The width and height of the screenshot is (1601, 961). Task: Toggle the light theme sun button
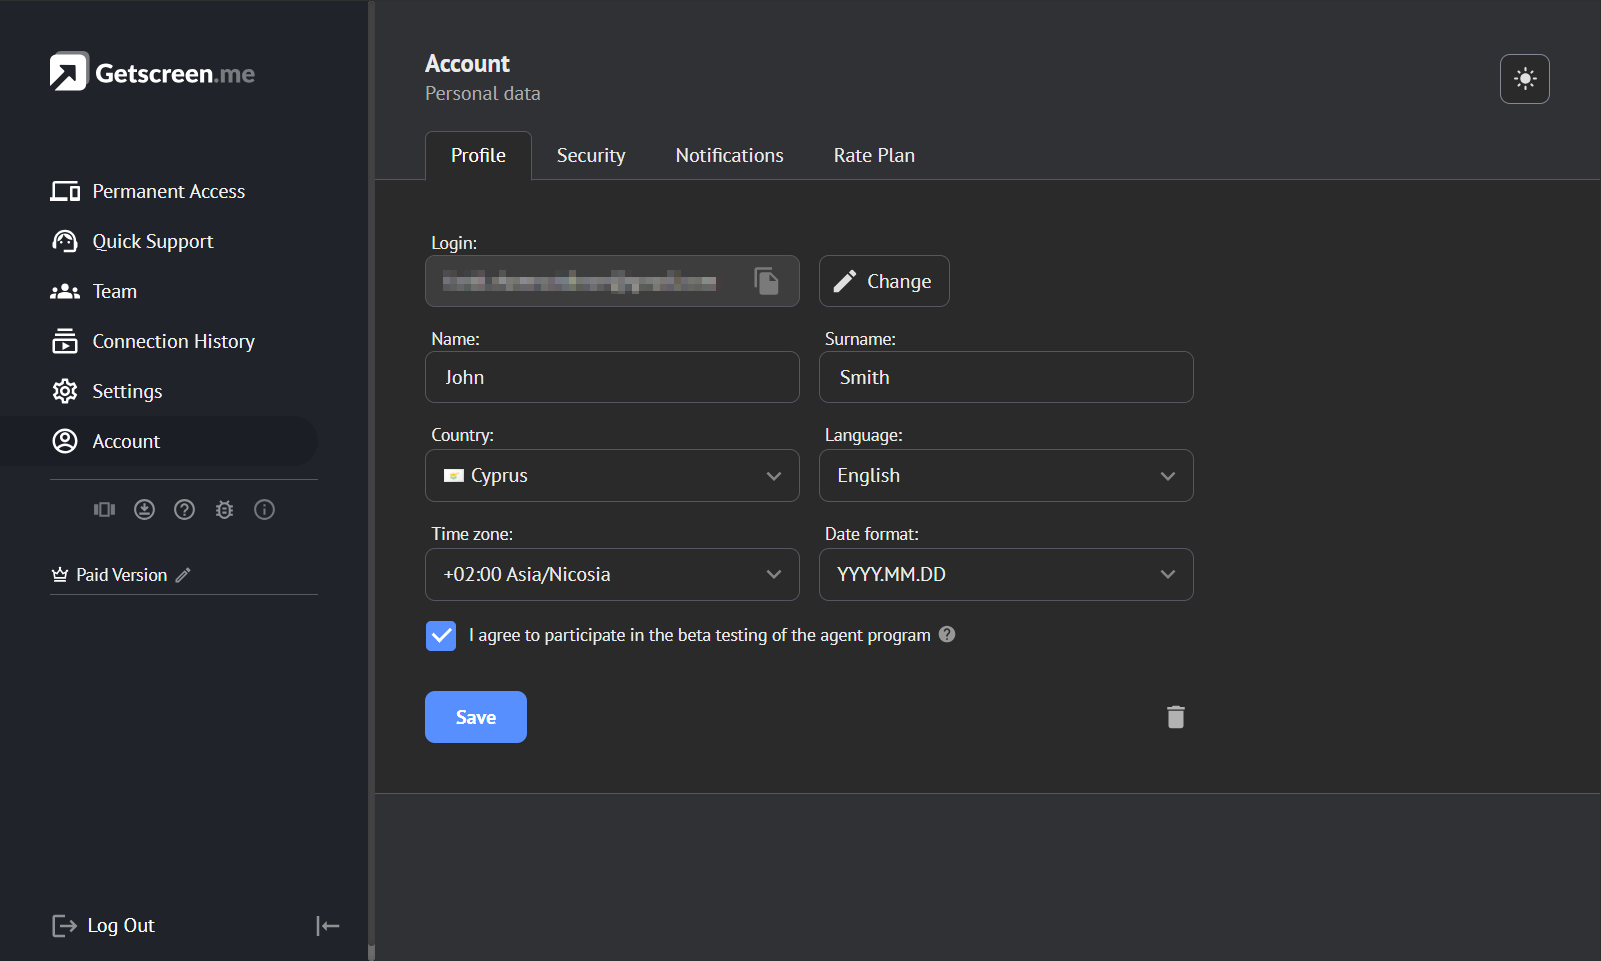pos(1524,79)
